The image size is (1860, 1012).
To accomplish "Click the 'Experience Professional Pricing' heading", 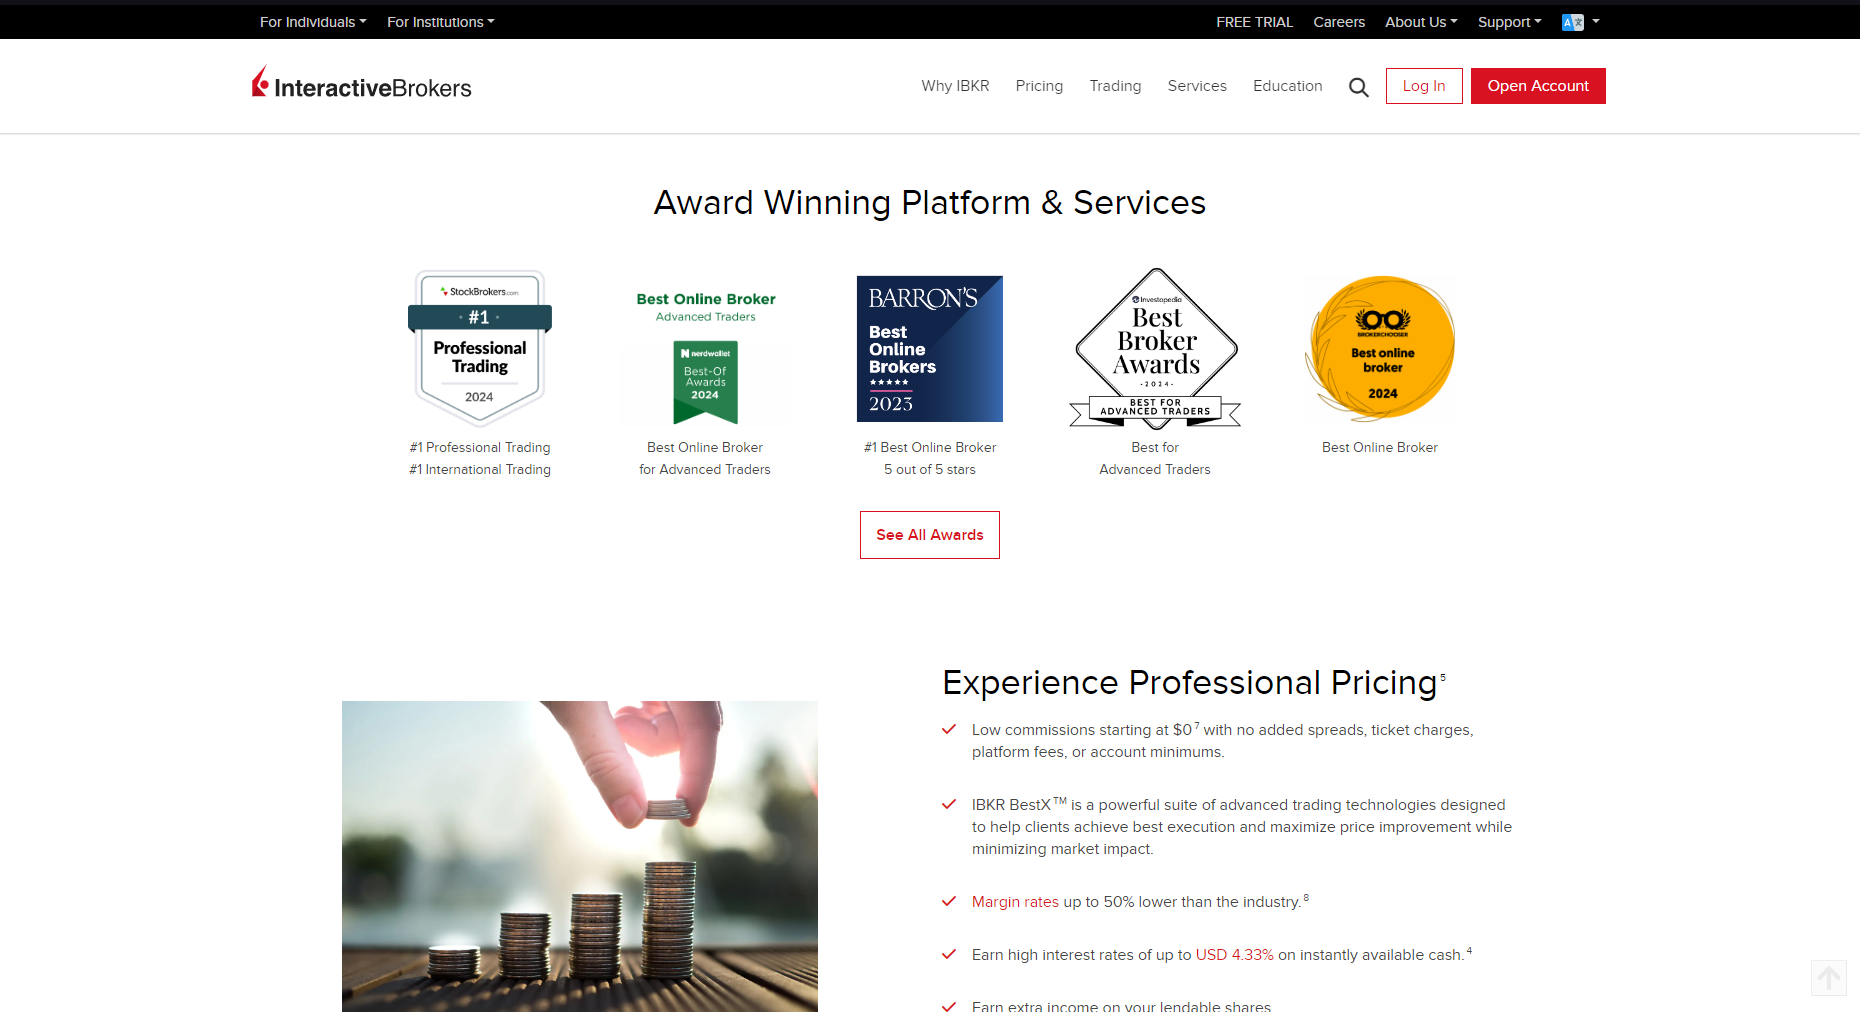I will pyautogui.click(x=1190, y=682).
